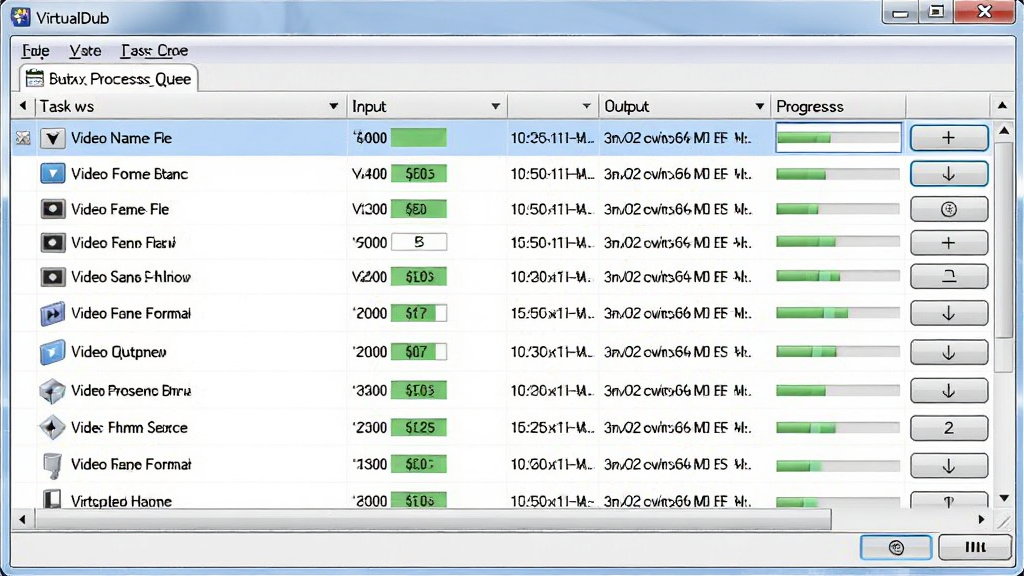The width and height of the screenshot is (1024, 576).
Task: Click the button in Video Sans Fhlnow row
Action: pyautogui.click(x=949, y=277)
